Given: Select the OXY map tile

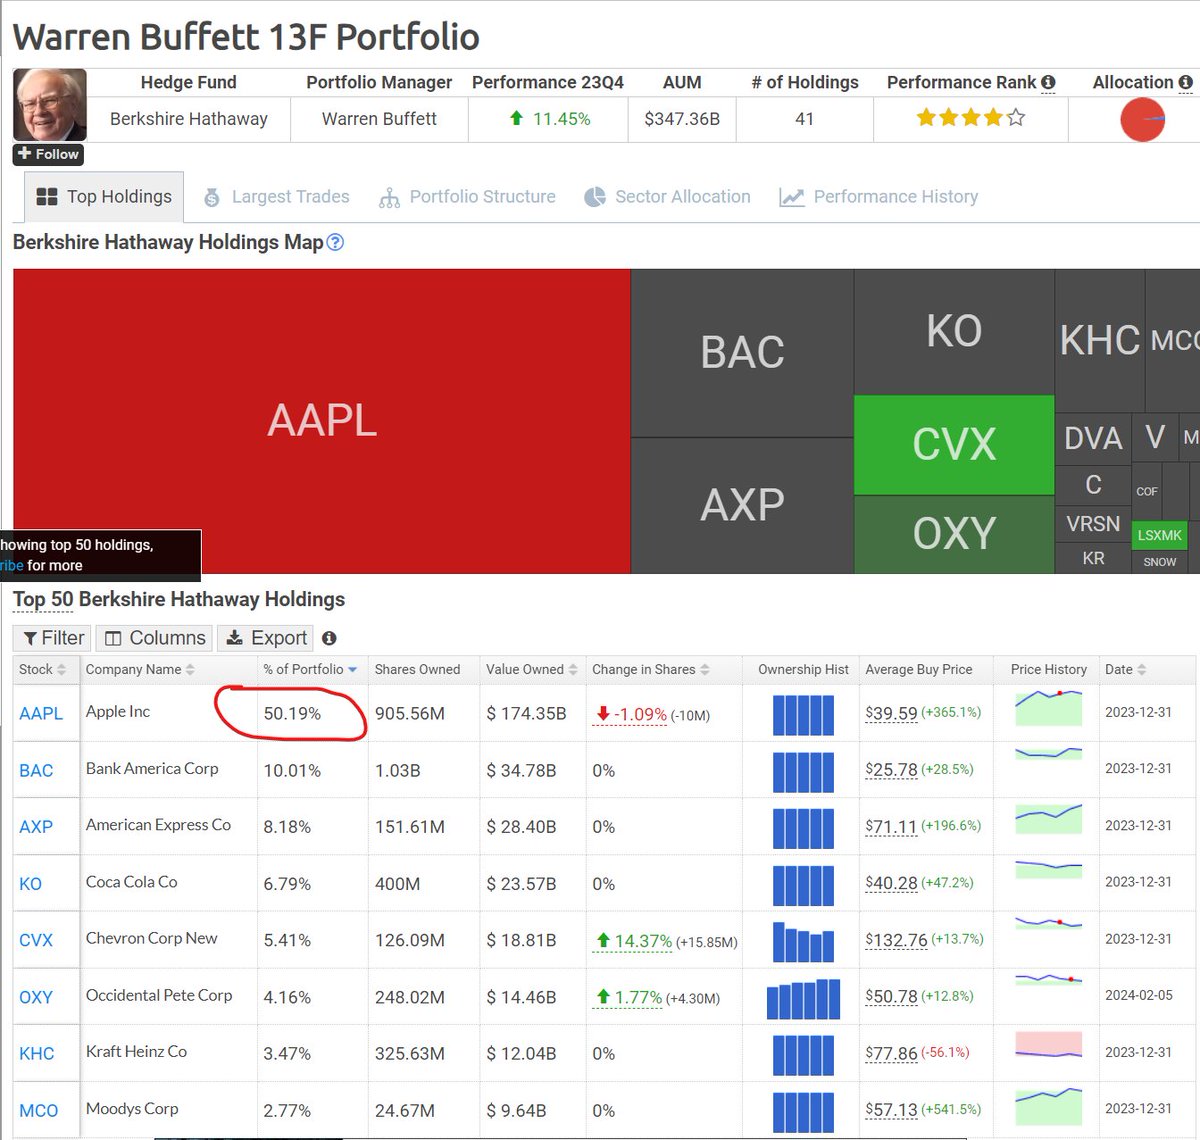Looking at the screenshot, I should [954, 534].
